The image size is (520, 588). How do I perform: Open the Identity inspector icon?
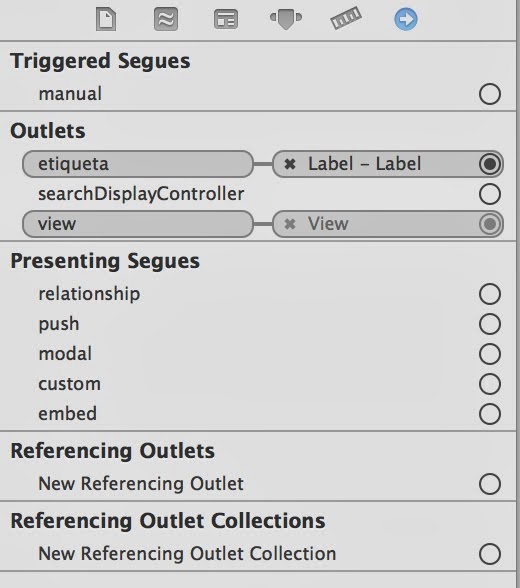(x=226, y=20)
